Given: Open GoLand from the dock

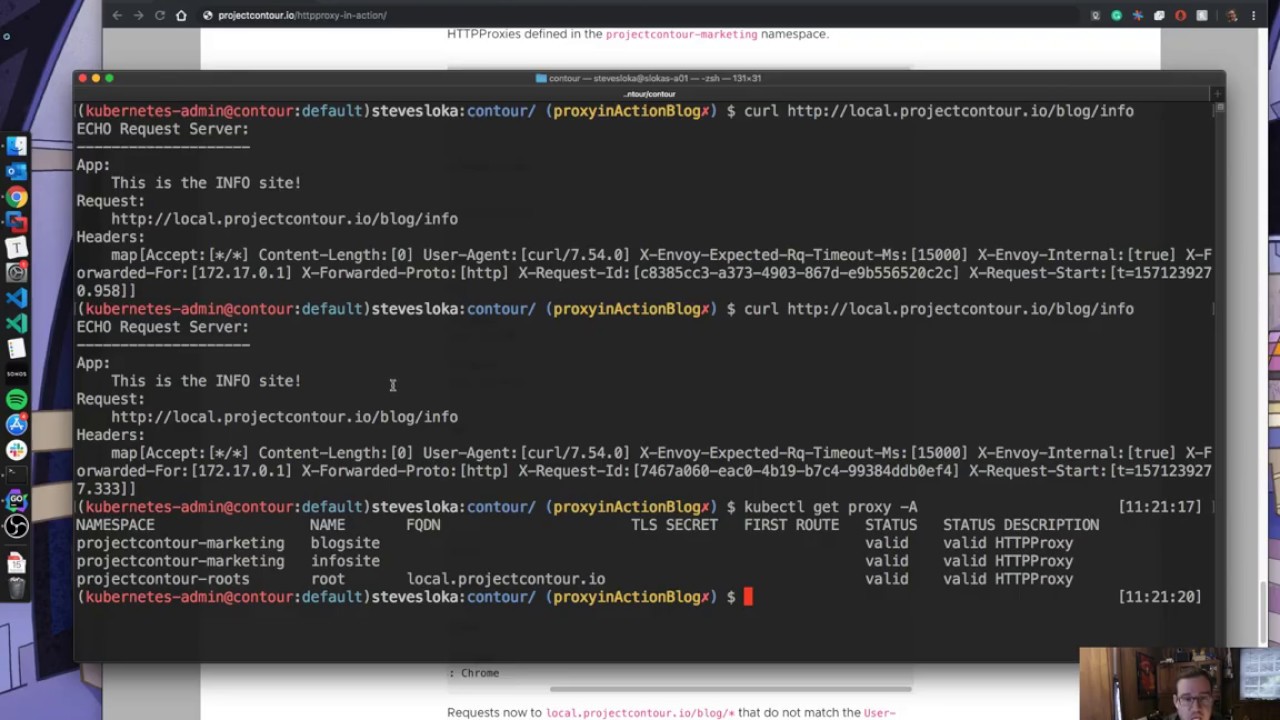Looking at the screenshot, I should 16,500.
